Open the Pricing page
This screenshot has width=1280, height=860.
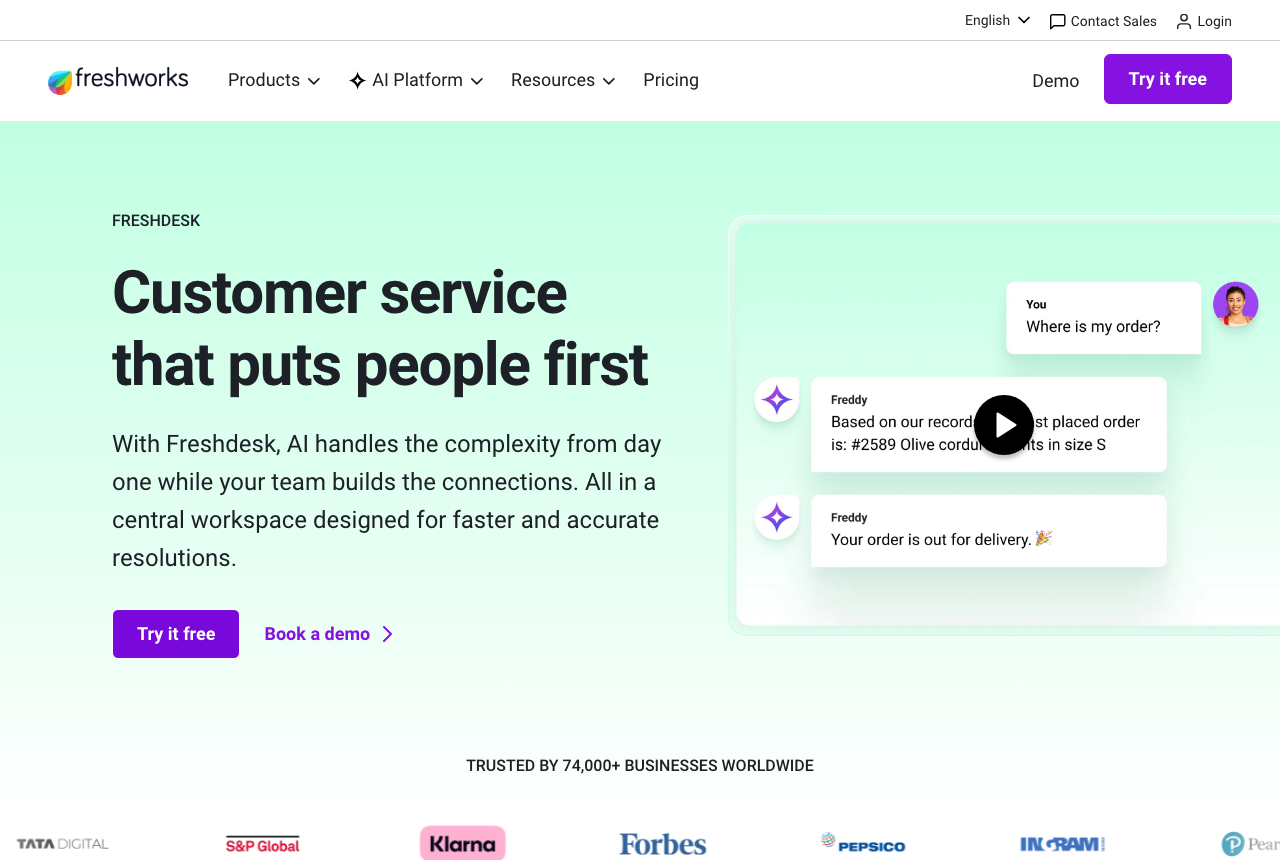[671, 80]
